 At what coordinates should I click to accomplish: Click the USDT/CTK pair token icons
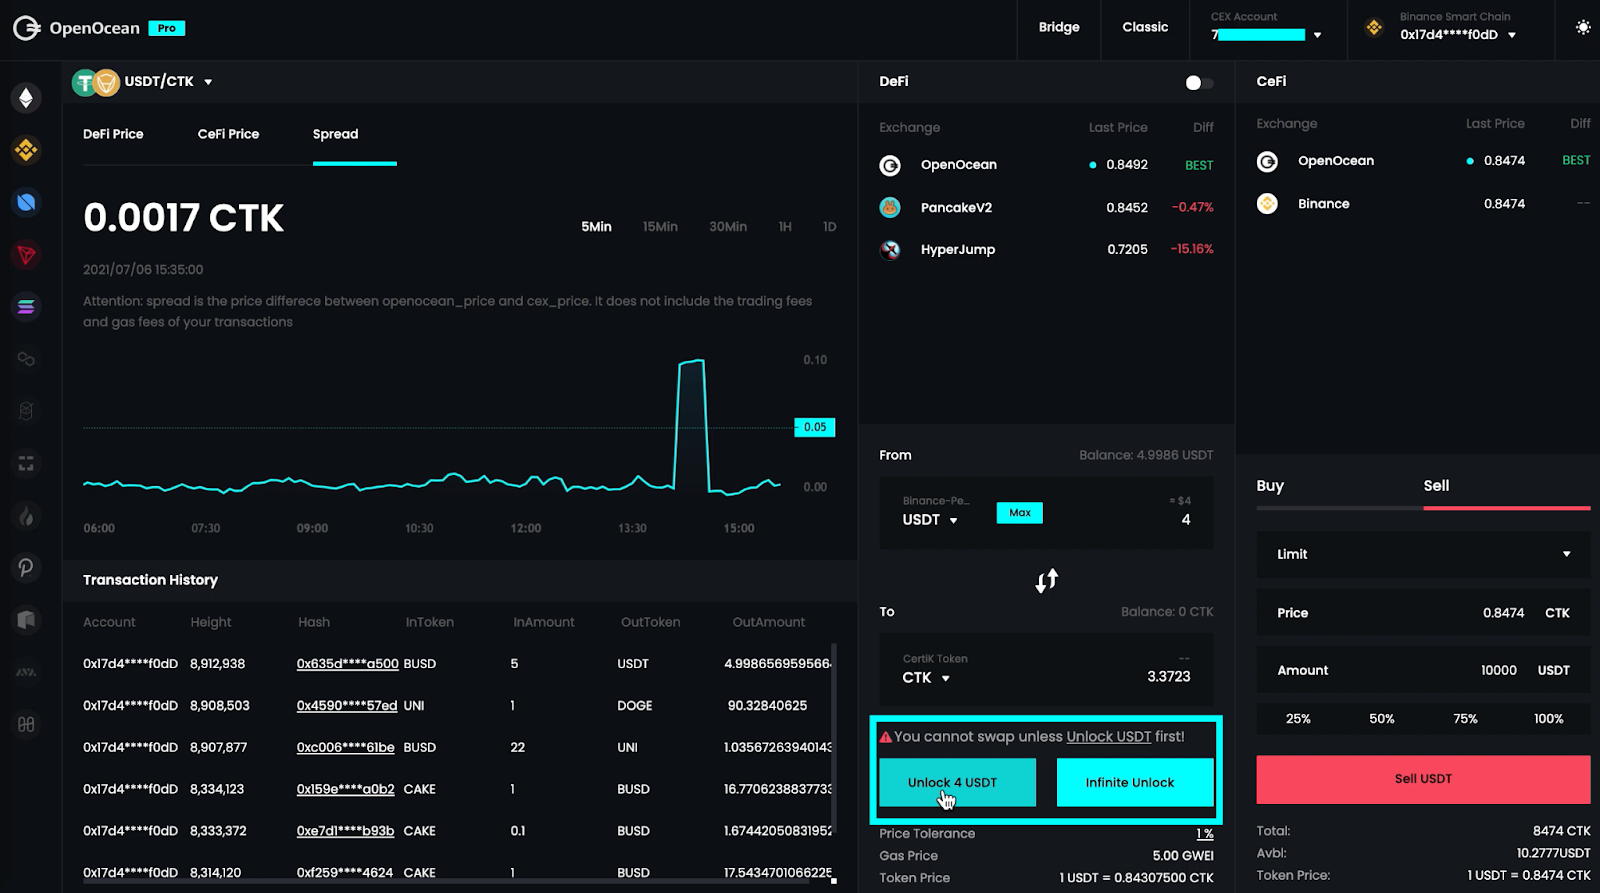pos(96,83)
